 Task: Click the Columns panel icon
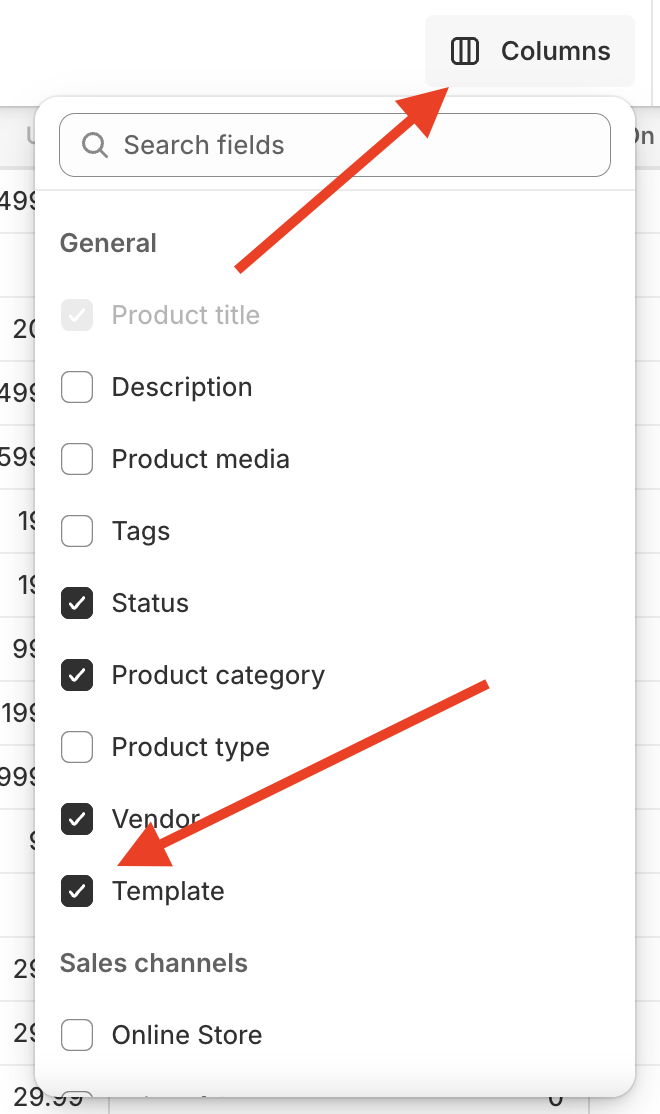464,50
